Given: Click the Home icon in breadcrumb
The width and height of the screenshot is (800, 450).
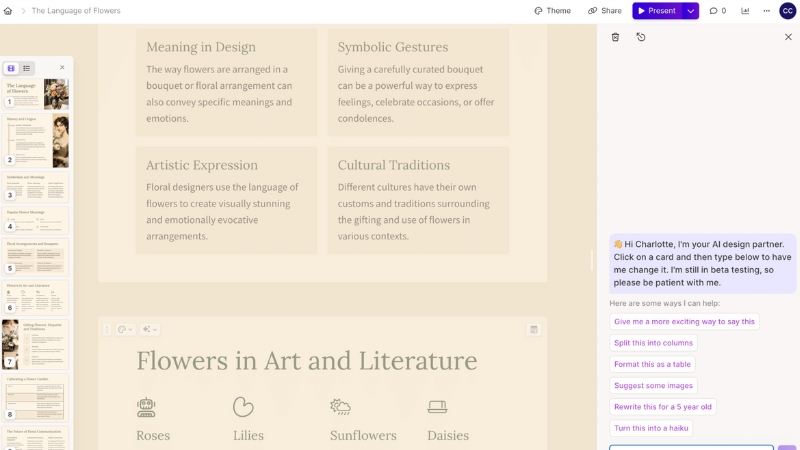Looking at the screenshot, I should pos(8,11).
